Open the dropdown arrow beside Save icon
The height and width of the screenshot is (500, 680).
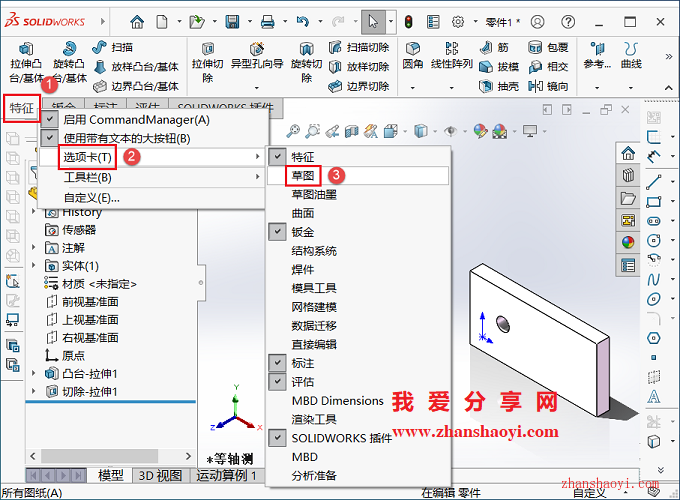coord(250,21)
